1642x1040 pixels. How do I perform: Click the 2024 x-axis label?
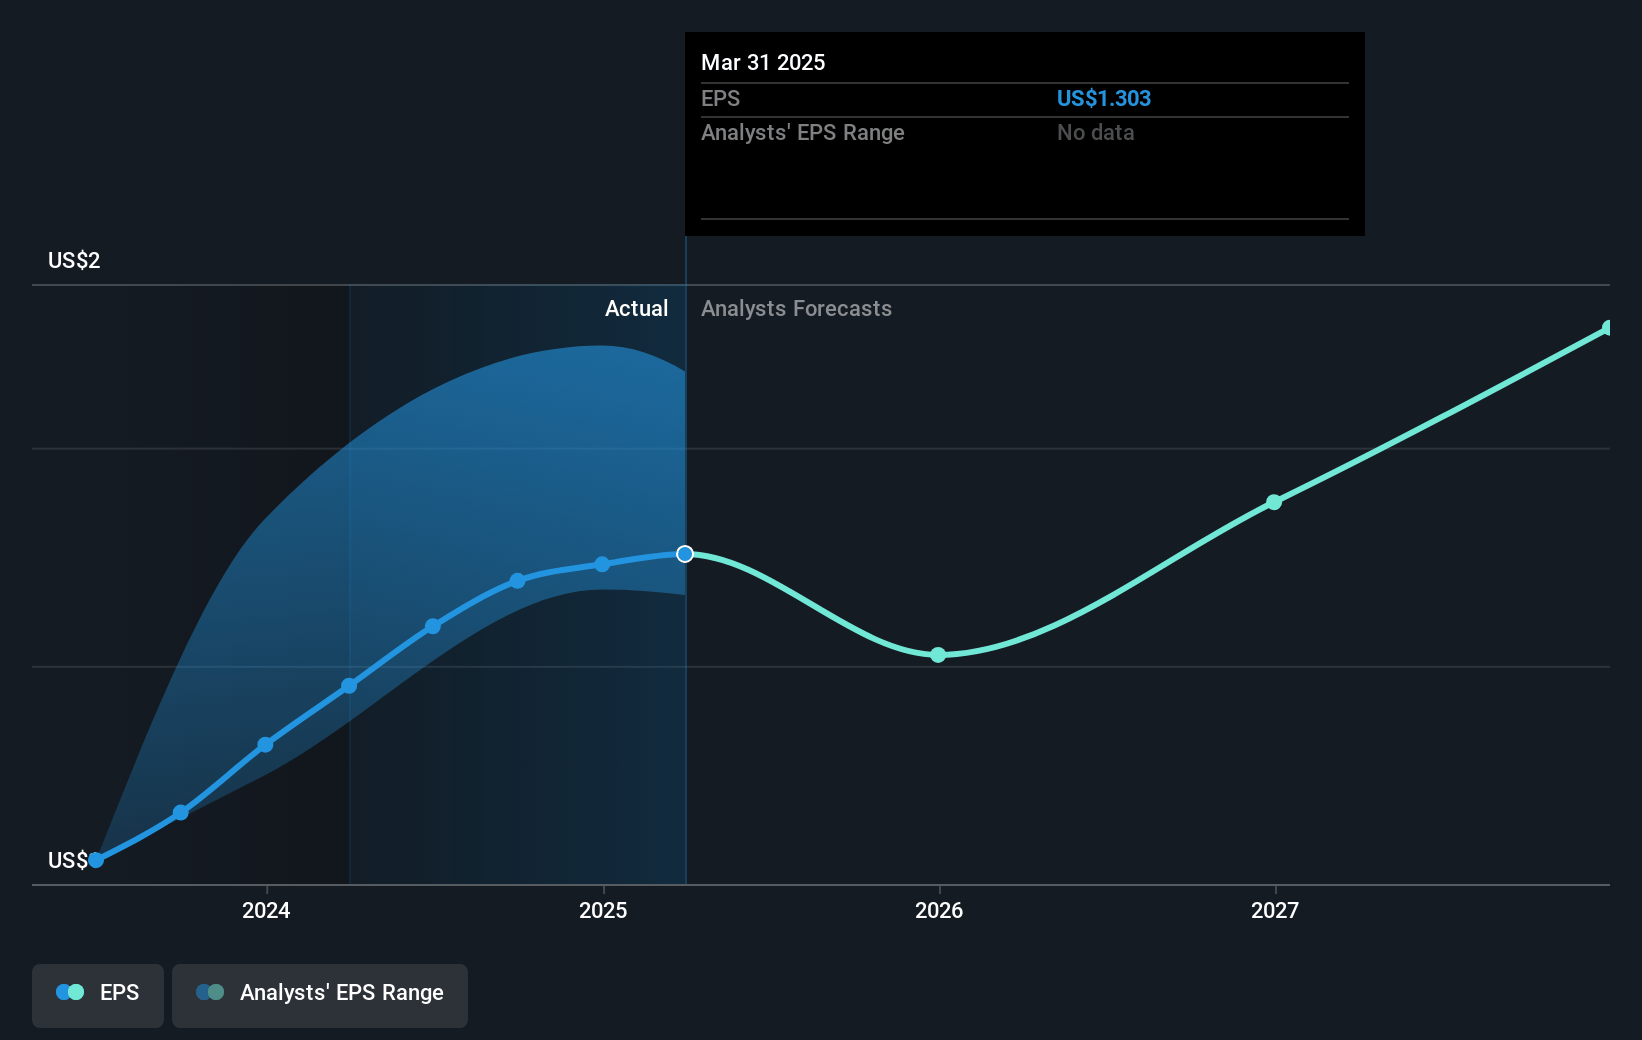point(266,910)
